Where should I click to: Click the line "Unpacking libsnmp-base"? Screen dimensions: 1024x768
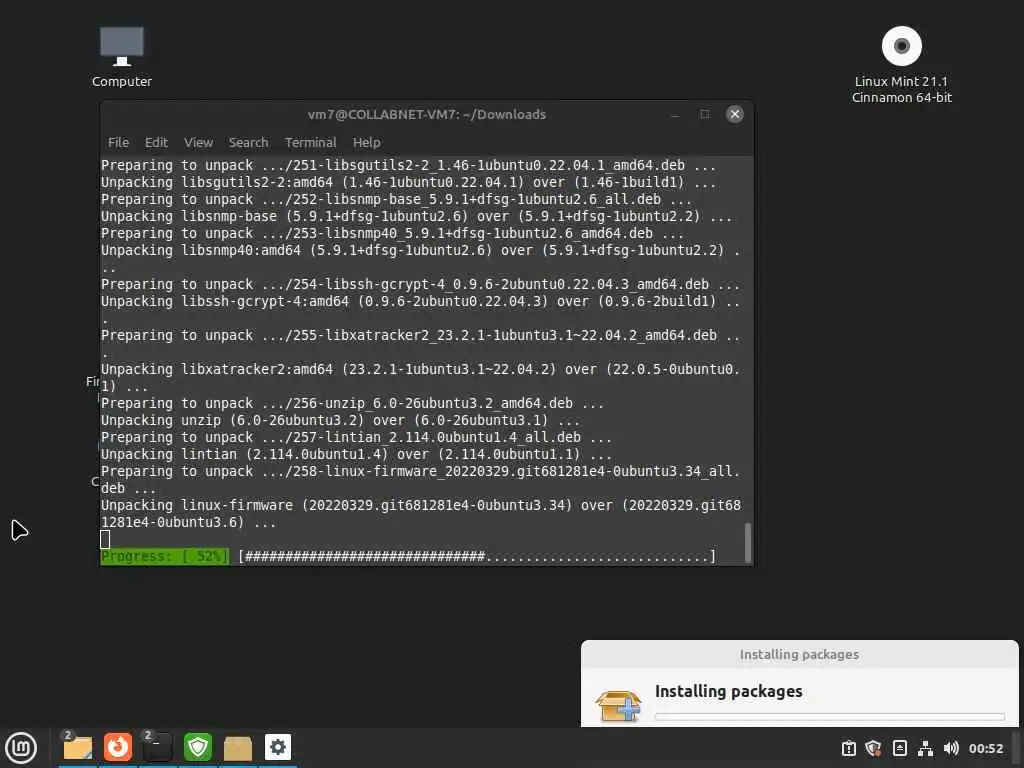(x=417, y=216)
